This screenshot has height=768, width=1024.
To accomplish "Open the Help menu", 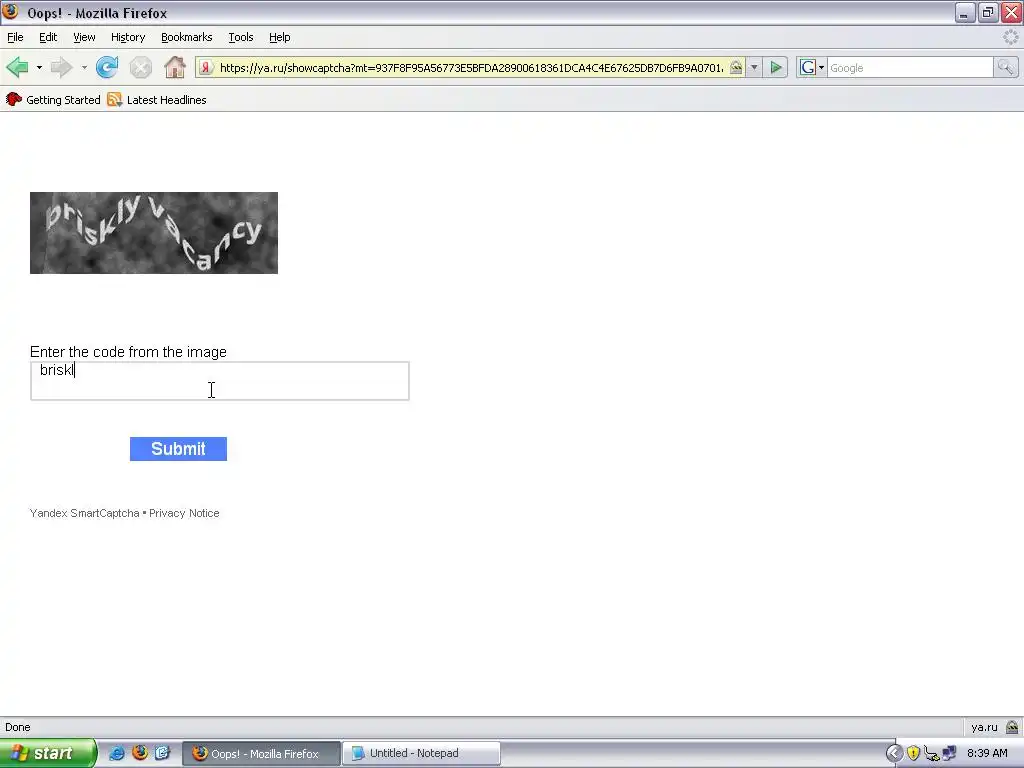I will pyautogui.click(x=280, y=37).
